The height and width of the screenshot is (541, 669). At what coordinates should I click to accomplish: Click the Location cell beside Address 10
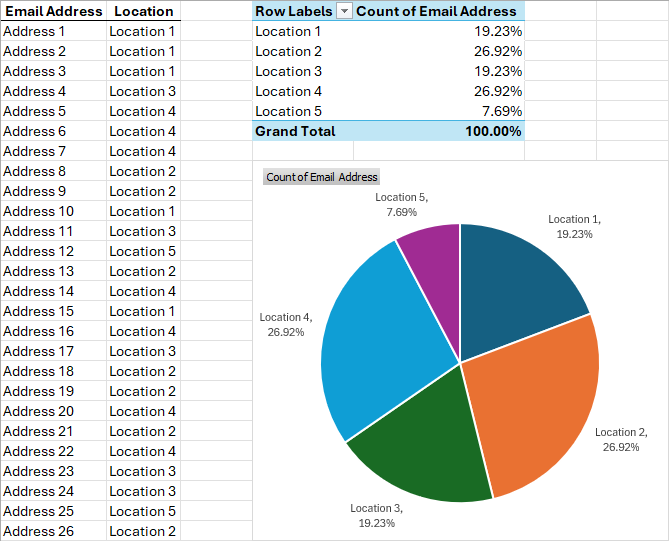click(x=143, y=212)
